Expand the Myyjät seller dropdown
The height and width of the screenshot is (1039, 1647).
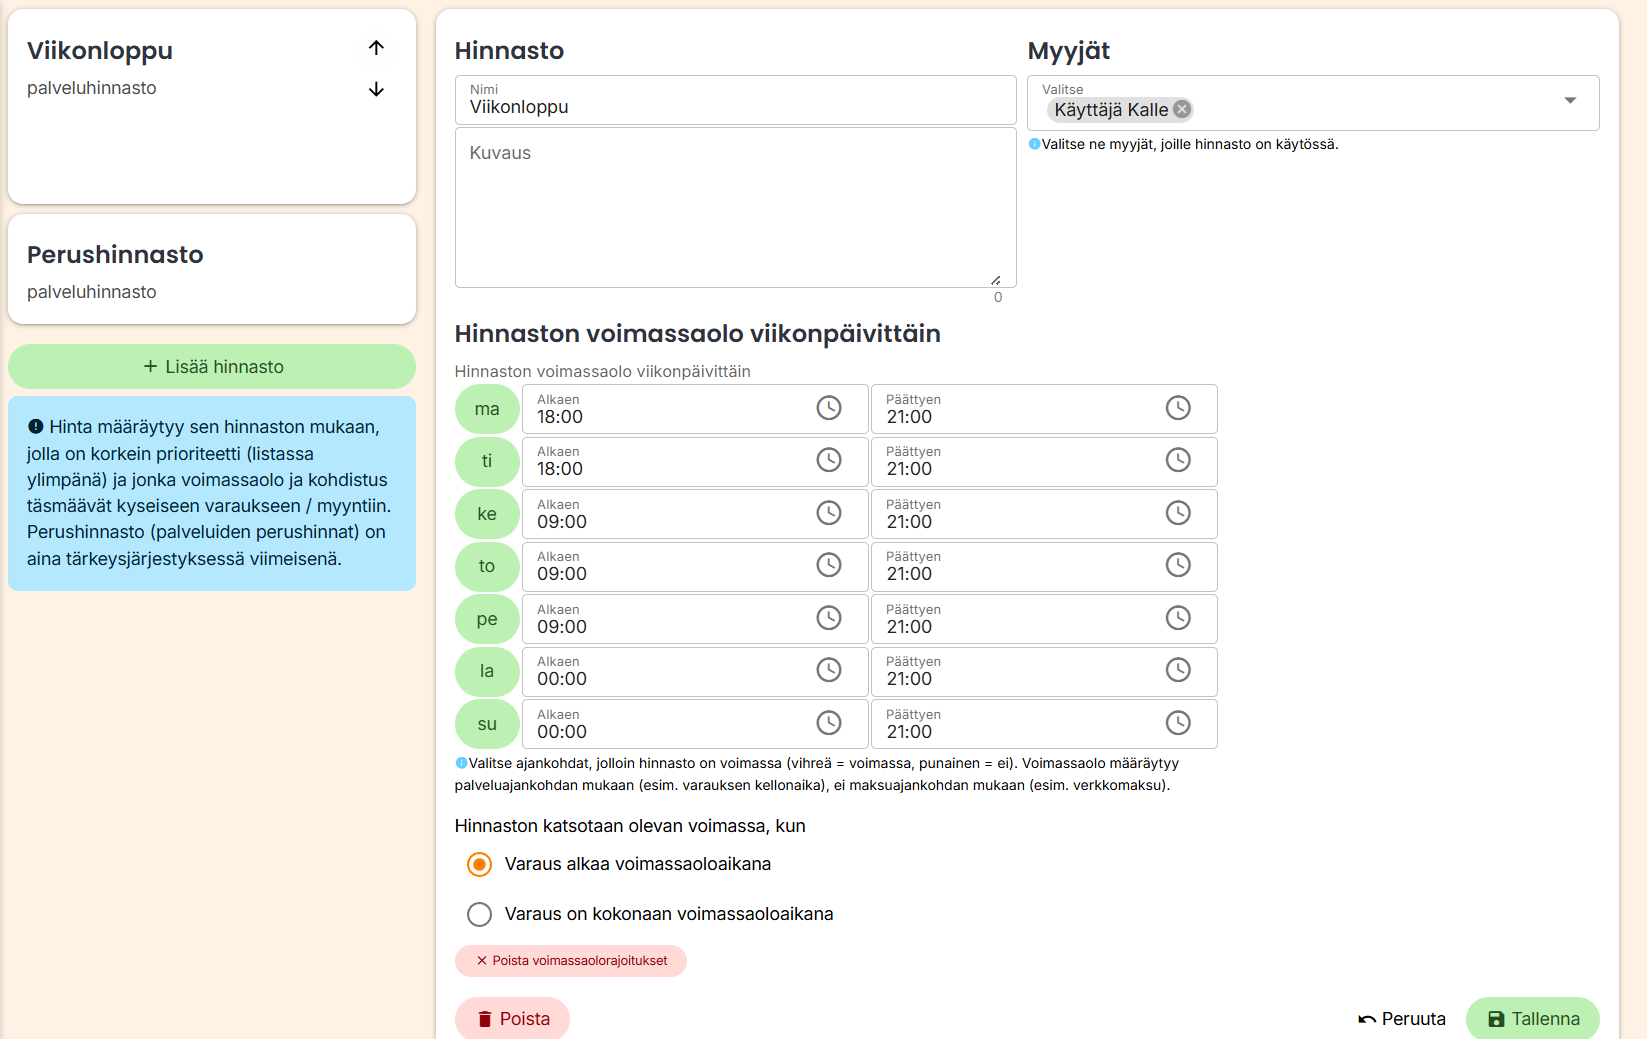1569,101
